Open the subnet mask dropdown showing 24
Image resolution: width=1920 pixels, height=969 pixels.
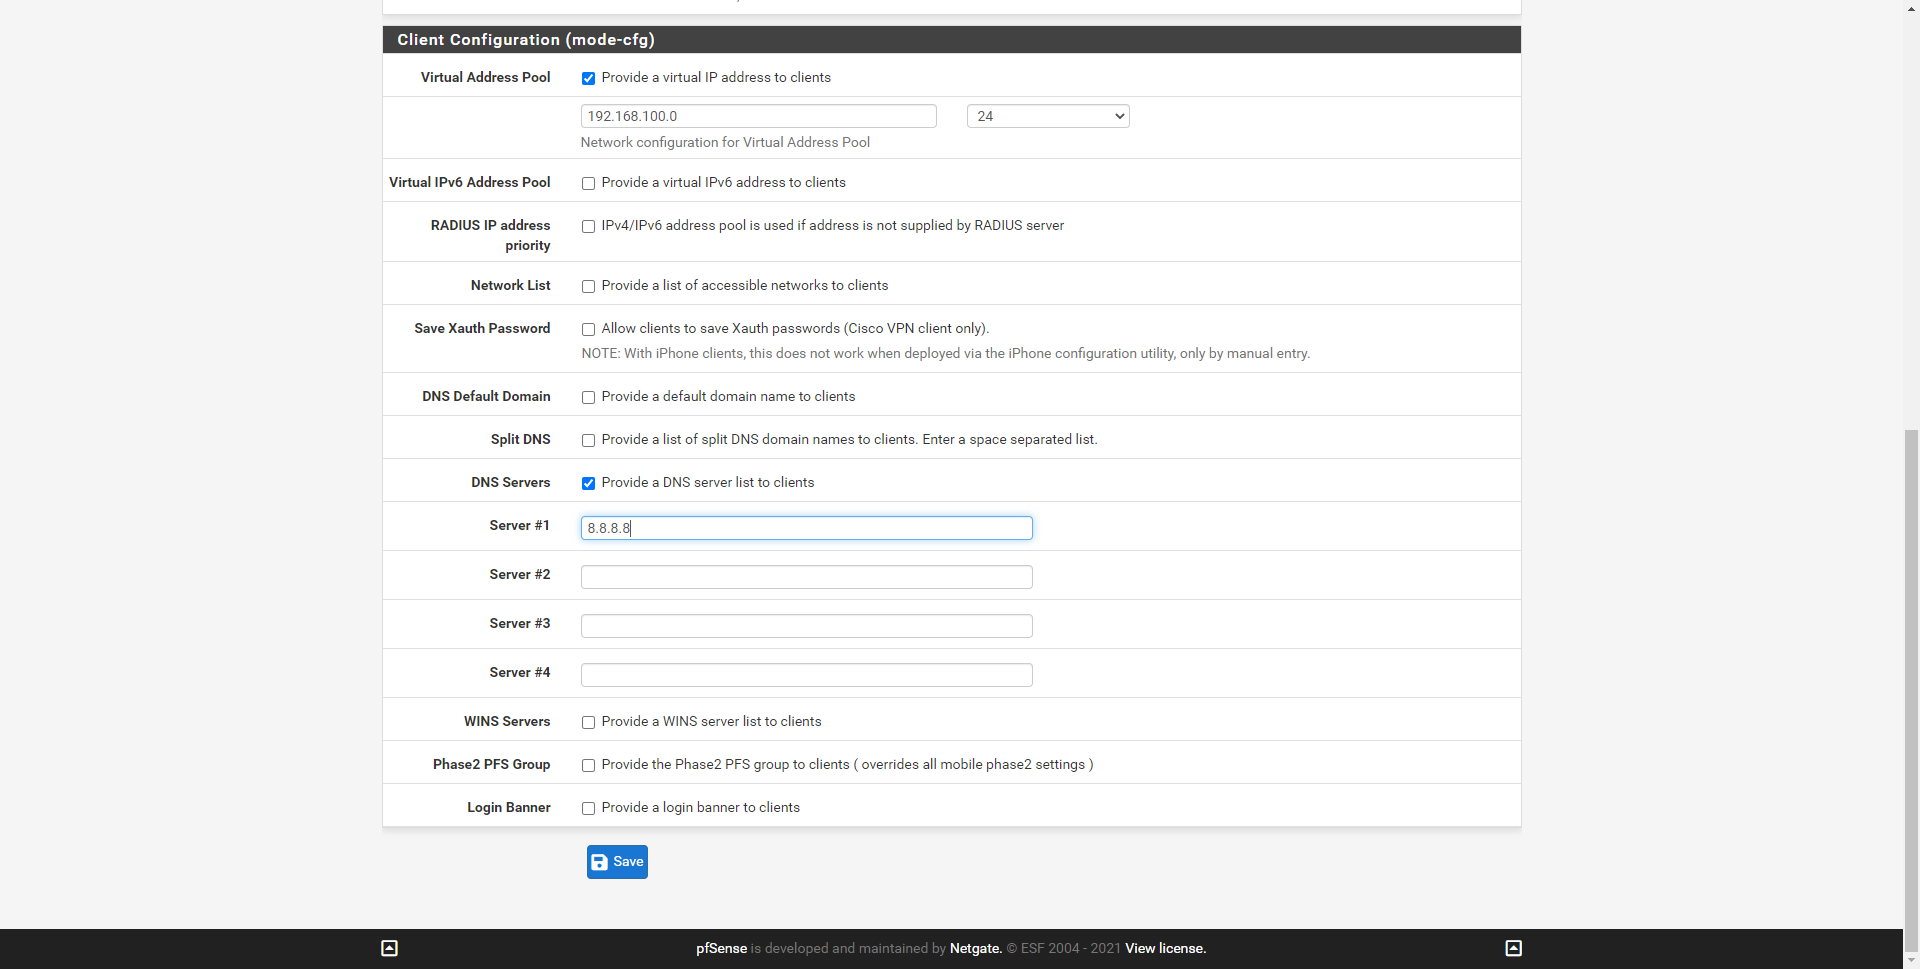coord(1048,116)
